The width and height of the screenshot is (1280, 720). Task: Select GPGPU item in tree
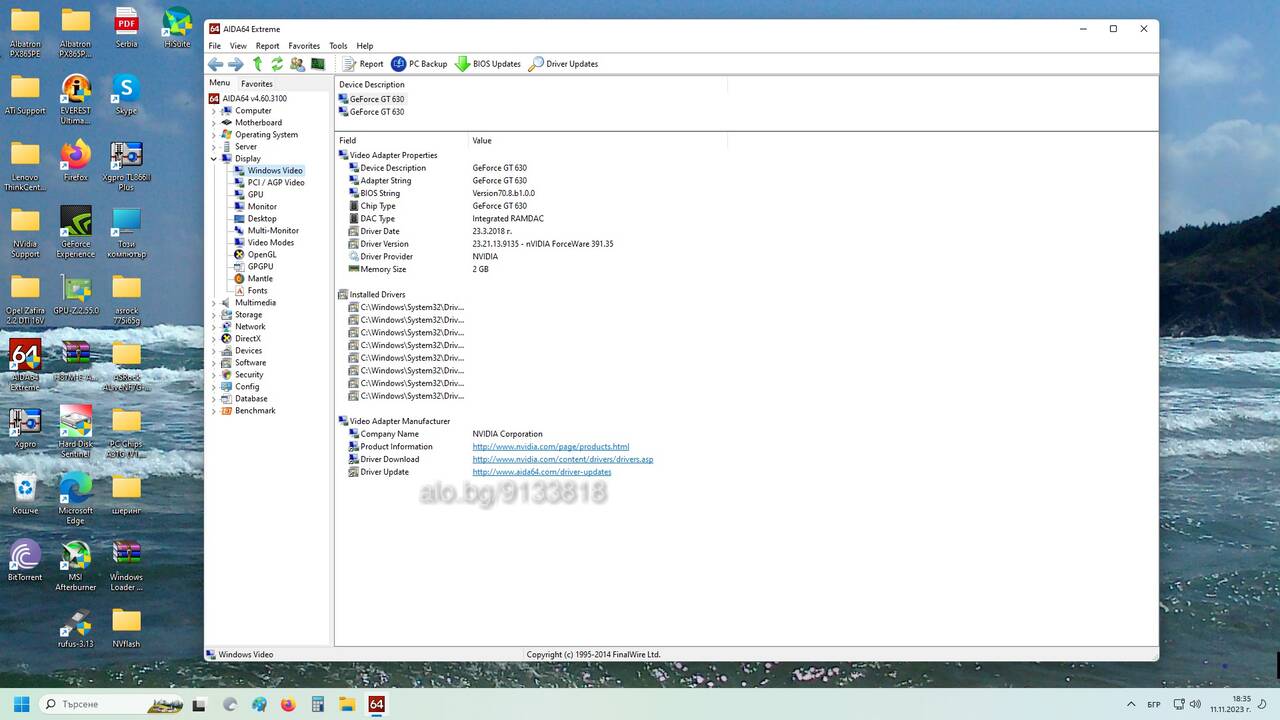(x=260, y=267)
